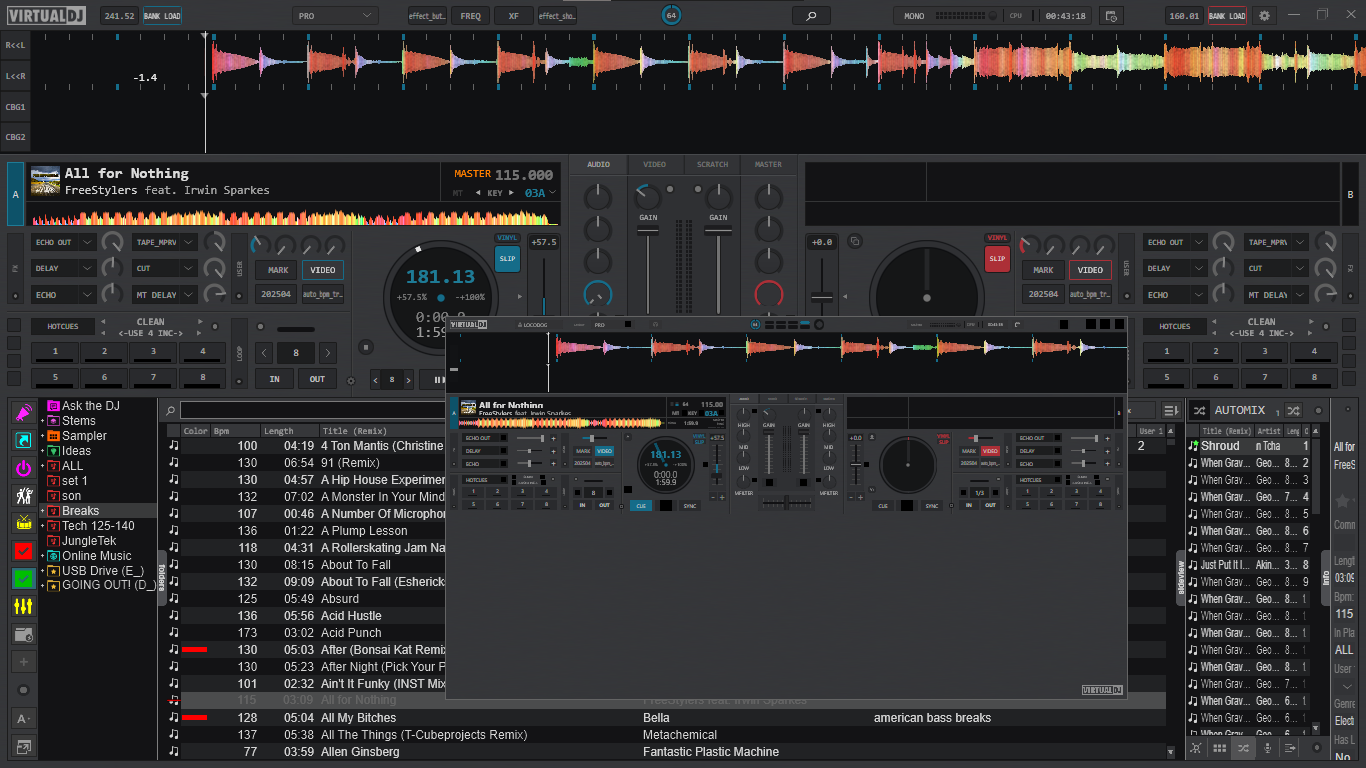
Task: Click the left BANK LOAD button
Action: [162, 16]
